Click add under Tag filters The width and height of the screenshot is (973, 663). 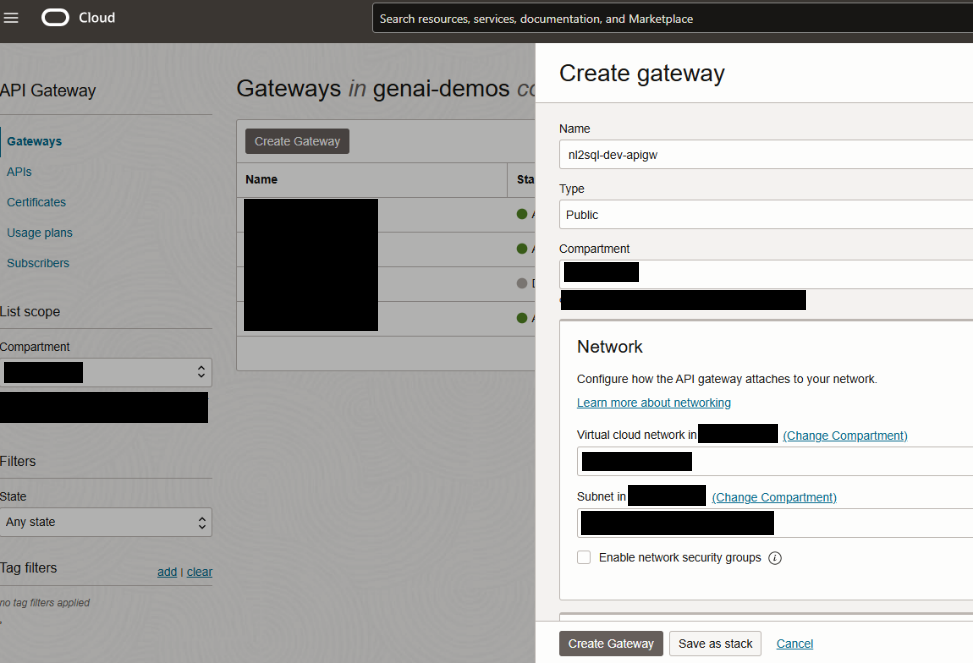coord(166,571)
